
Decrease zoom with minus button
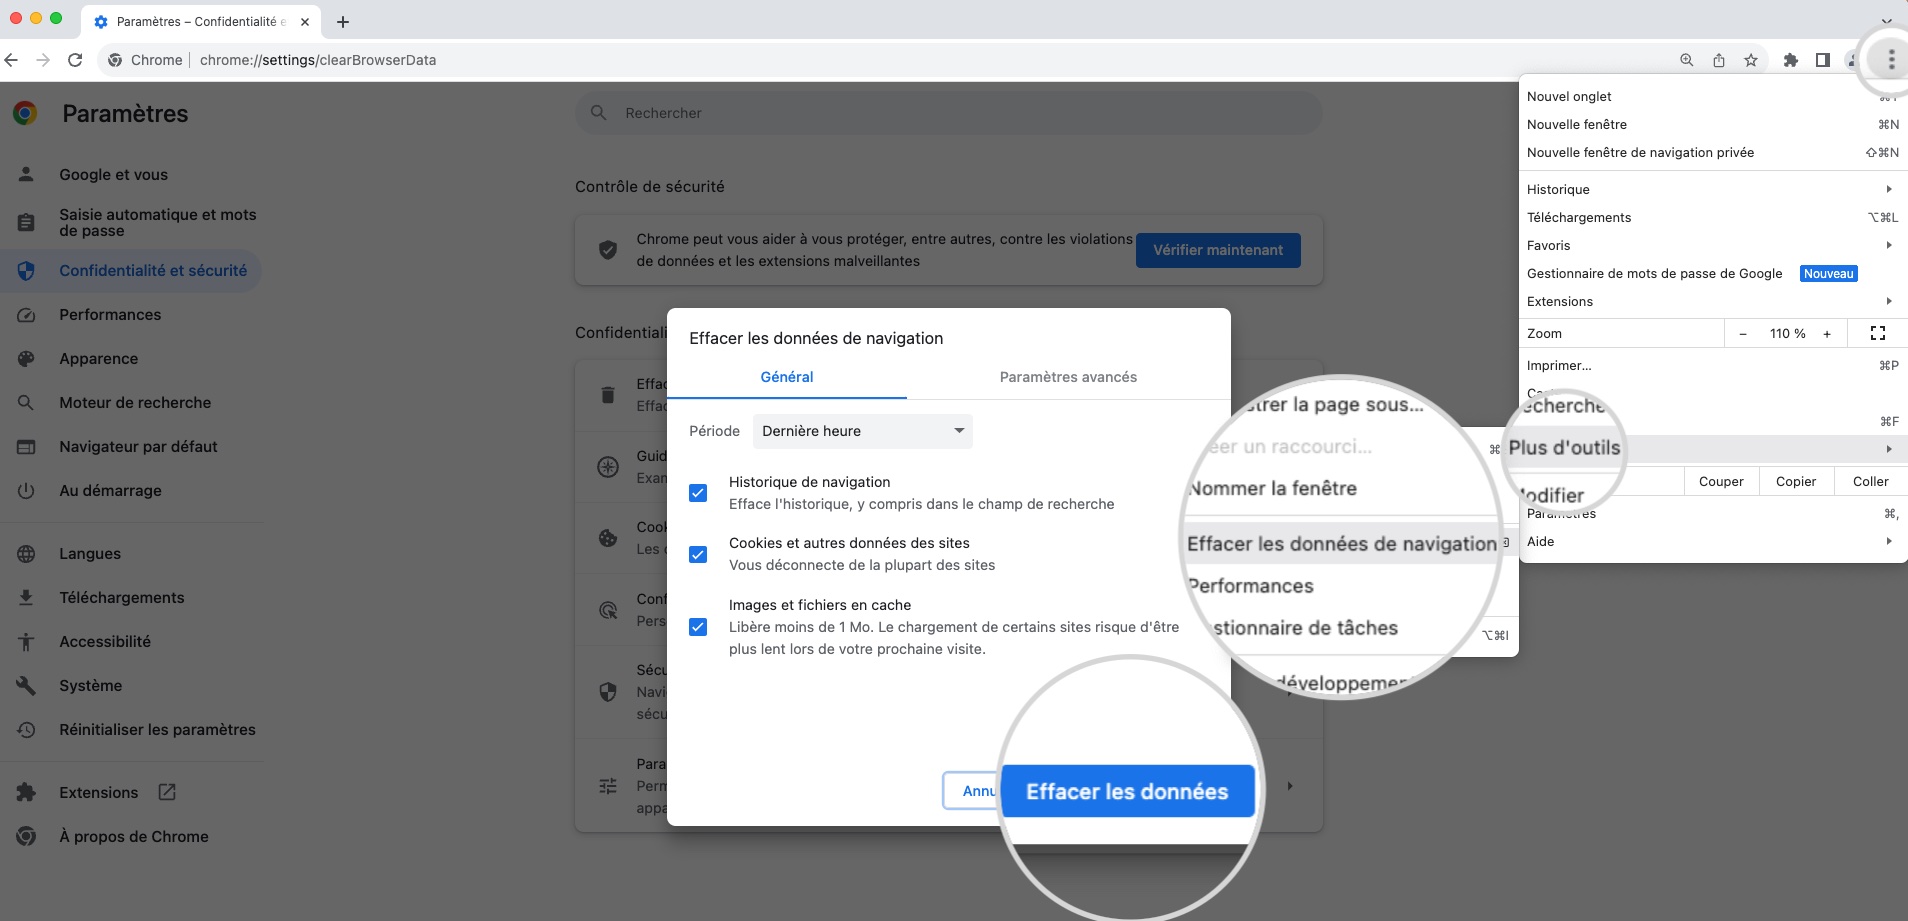click(1743, 334)
